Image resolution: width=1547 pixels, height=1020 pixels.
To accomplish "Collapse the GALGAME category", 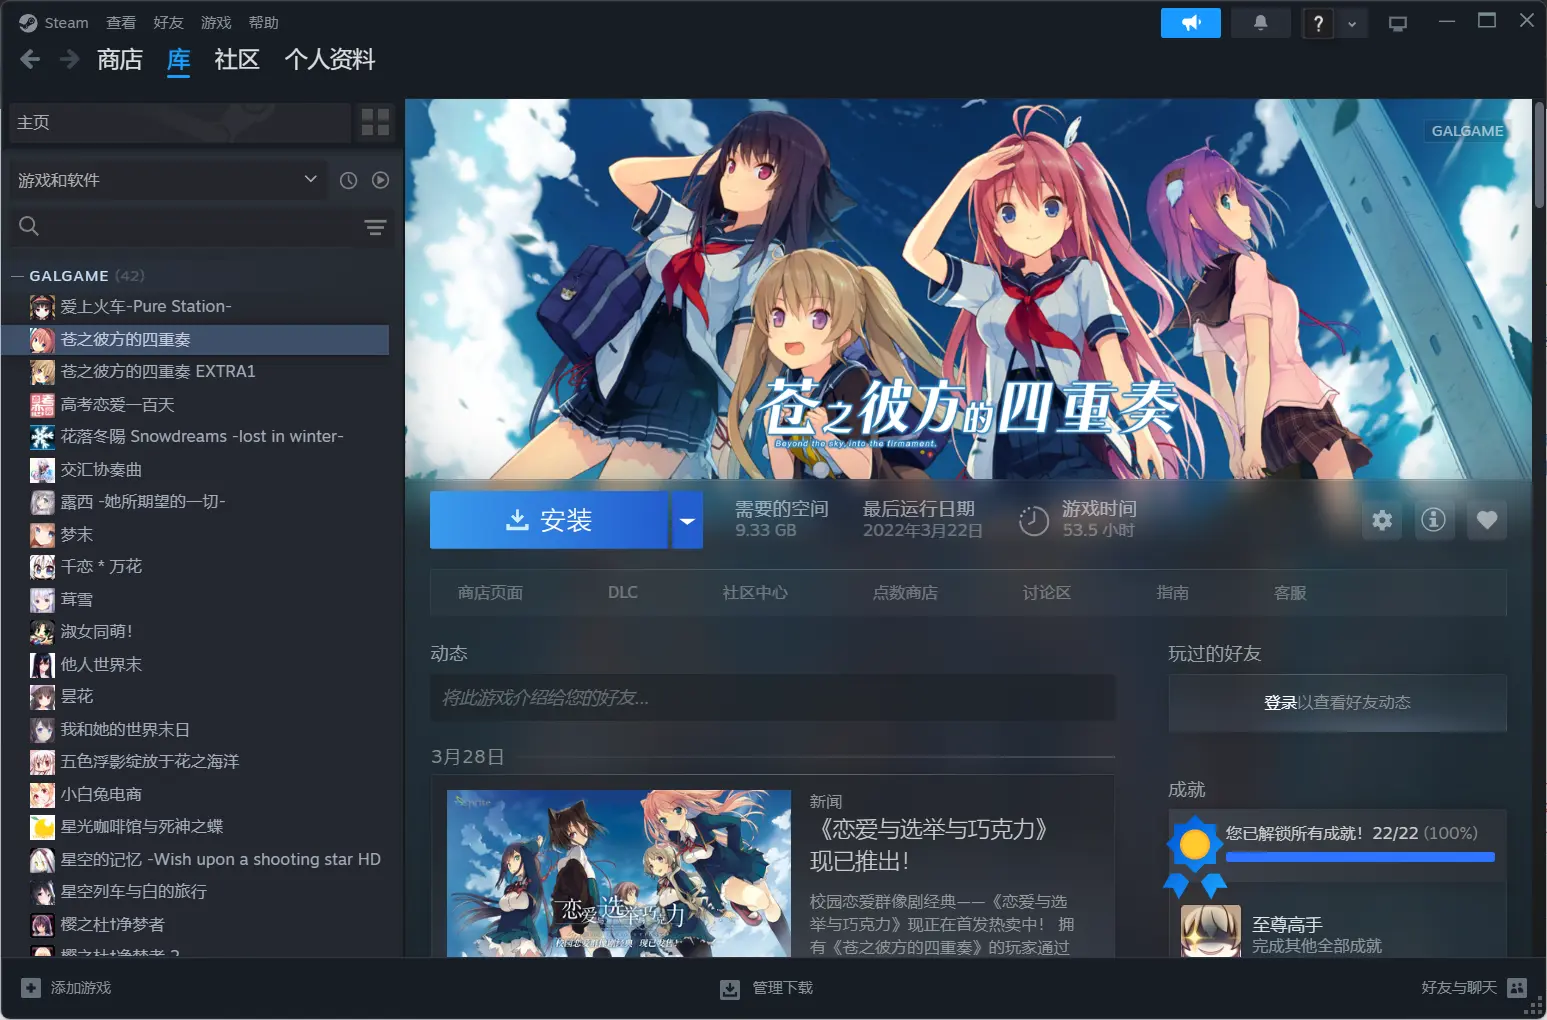I will (x=17, y=276).
